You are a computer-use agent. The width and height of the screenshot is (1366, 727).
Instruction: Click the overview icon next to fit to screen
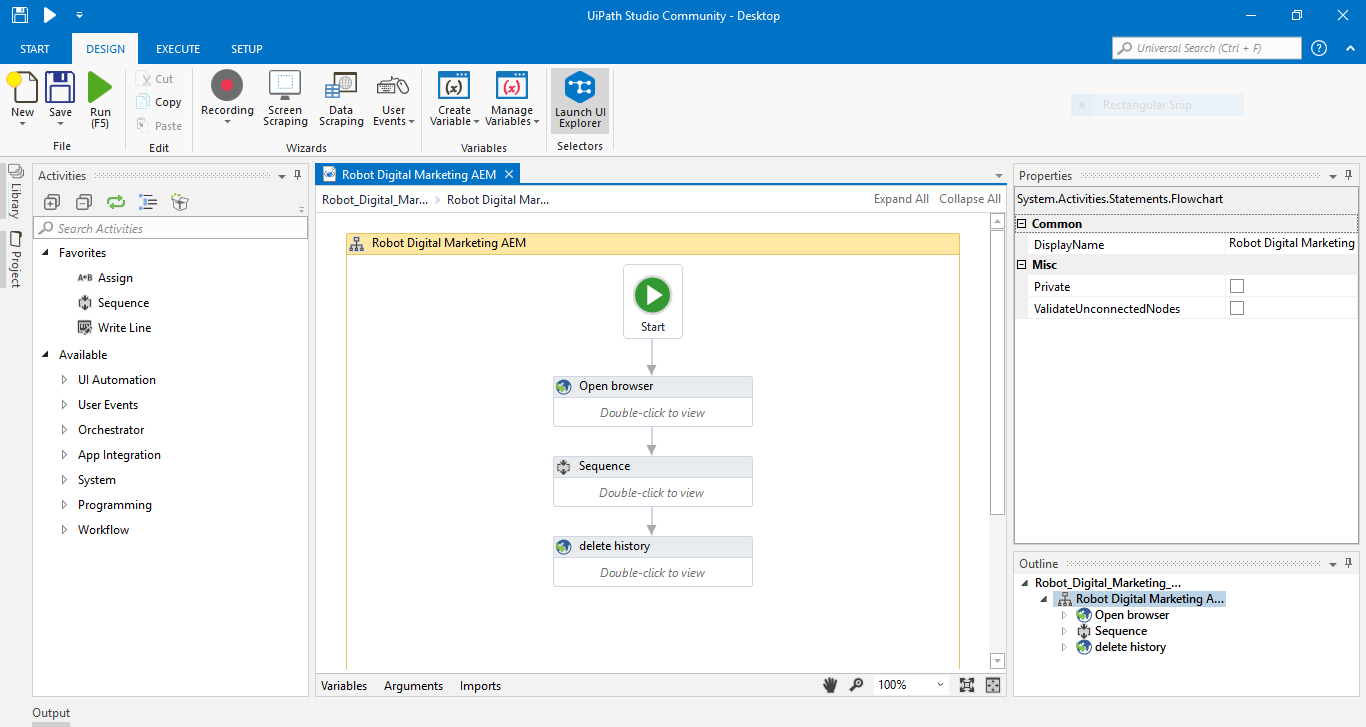(x=993, y=685)
